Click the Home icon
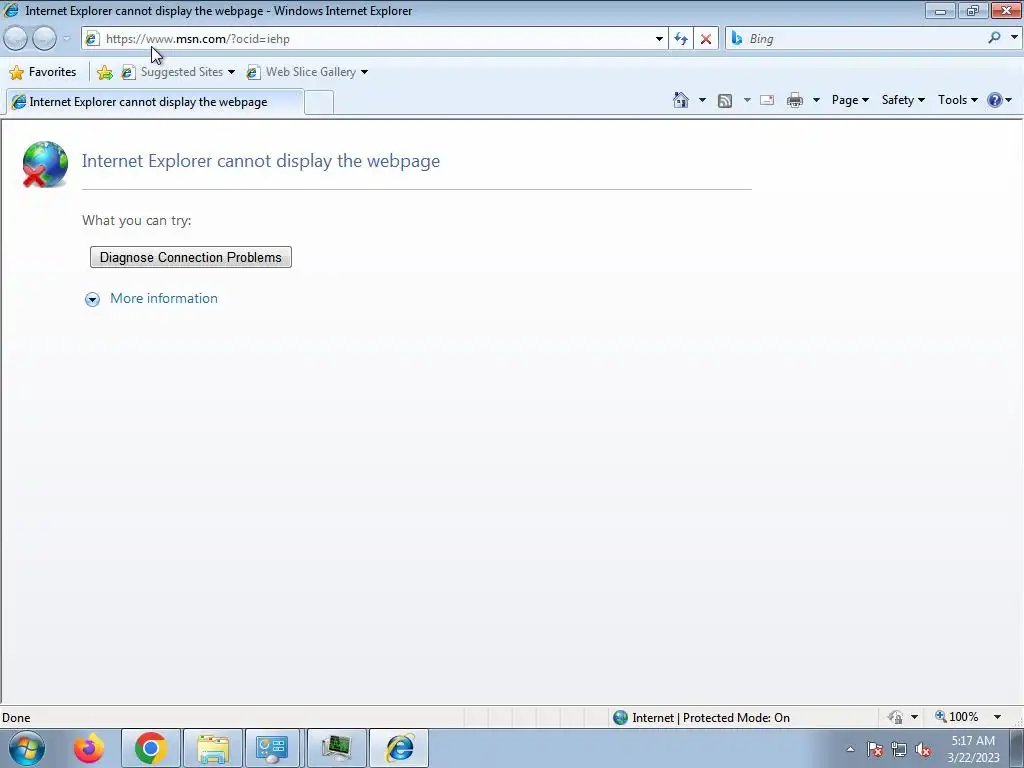The height and width of the screenshot is (768, 1024). tap(680, 100)
